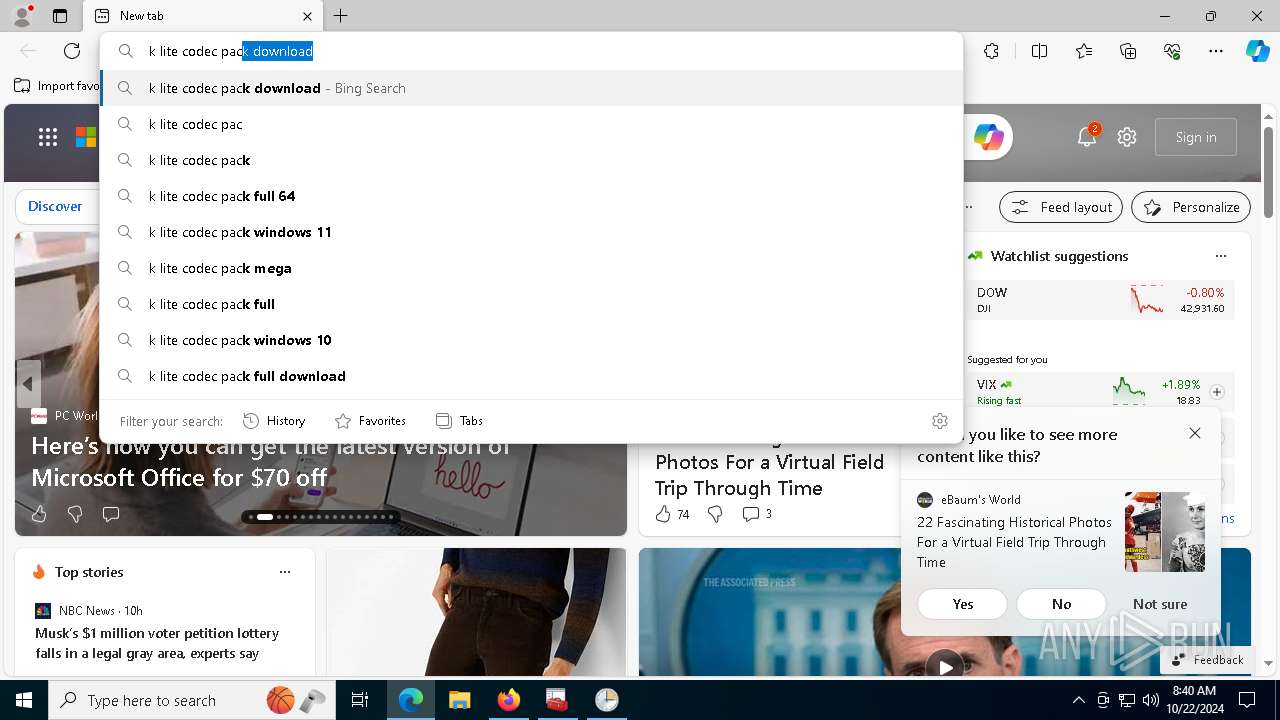Filter search by Tabs
1280x720 pixels.
(x=459, y=421)
